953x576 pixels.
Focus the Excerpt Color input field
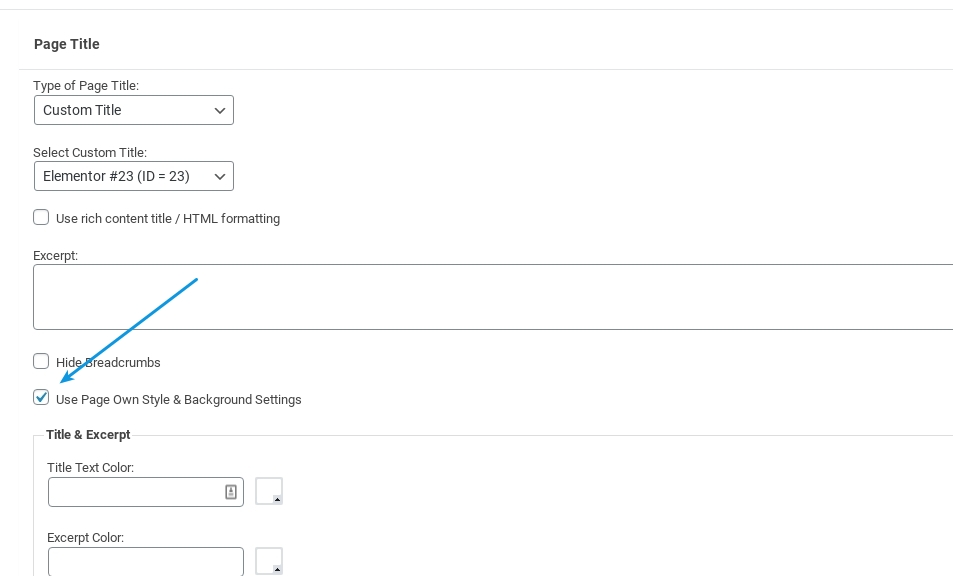click(145, 561)
